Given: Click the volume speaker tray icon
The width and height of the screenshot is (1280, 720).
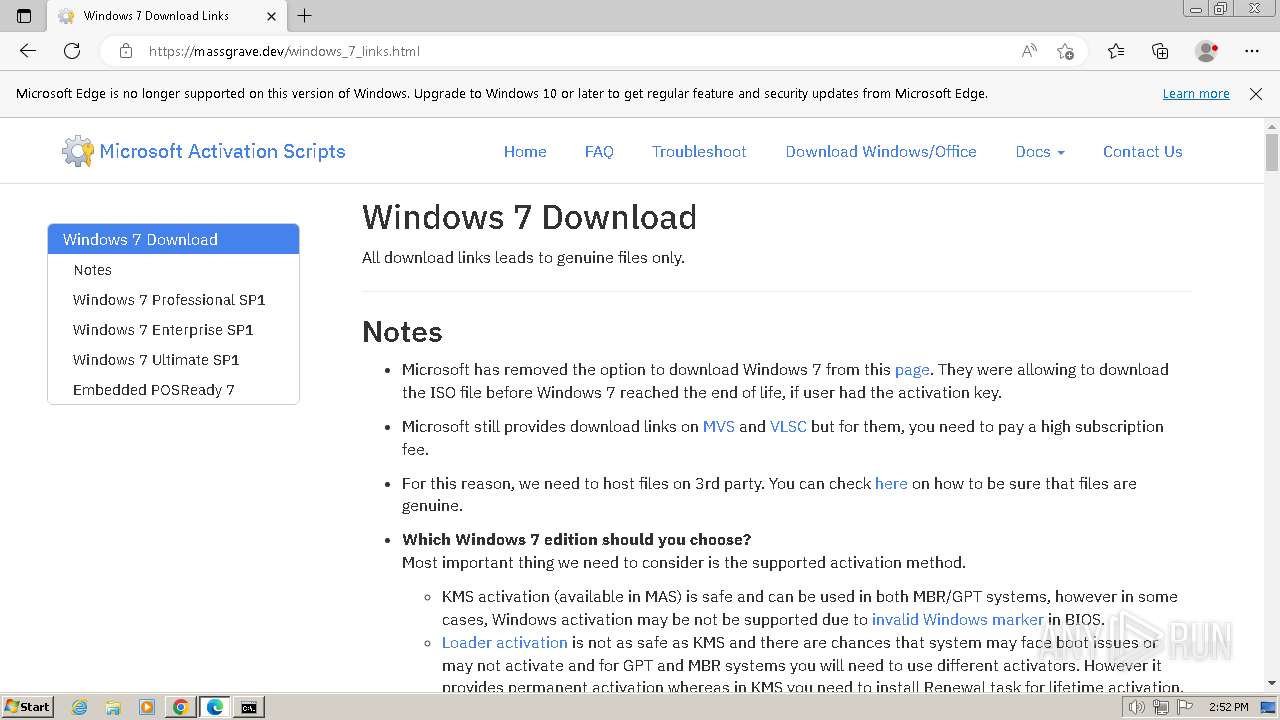Looking at the screenshot, I should [x=1137, y=707].
